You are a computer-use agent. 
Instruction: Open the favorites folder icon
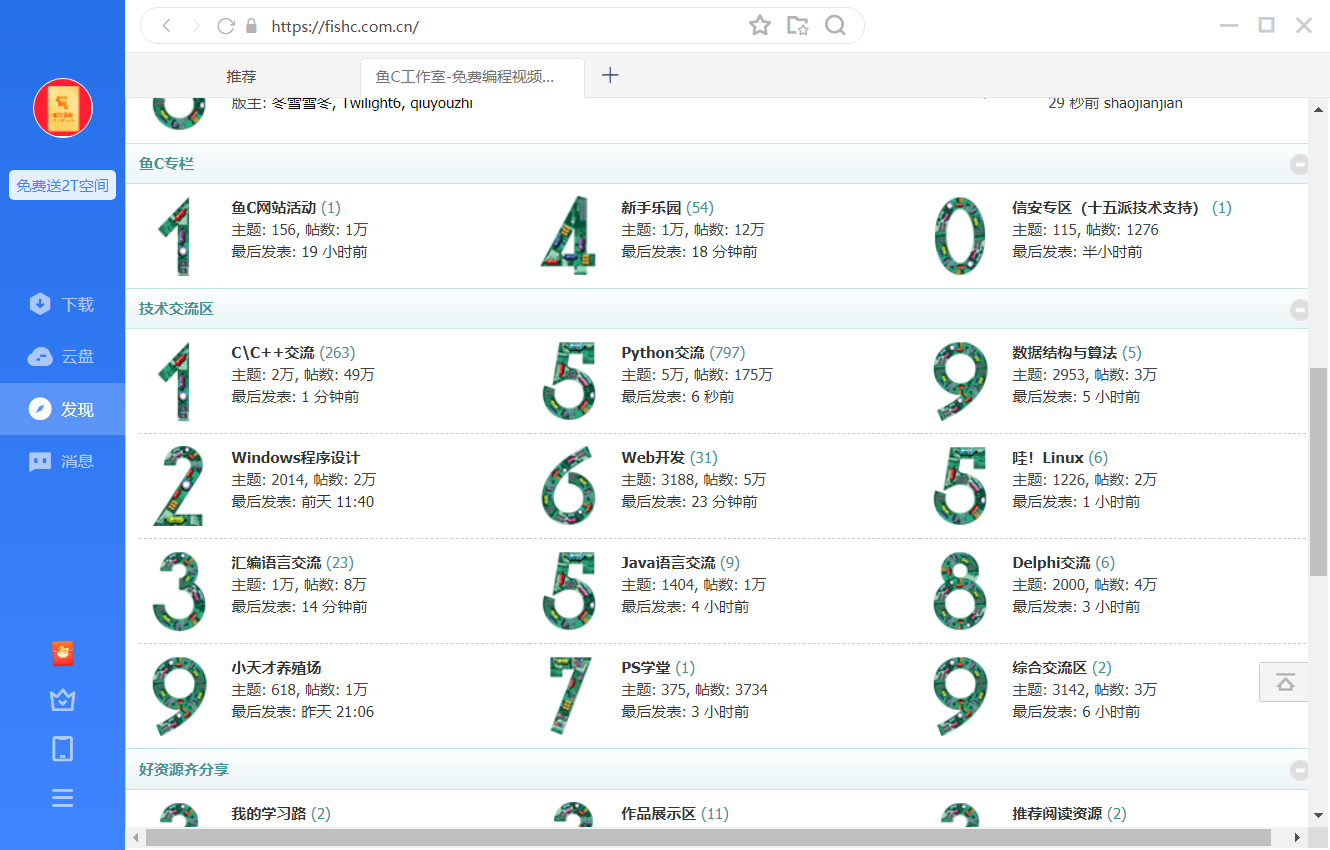[x=797, y=26]
